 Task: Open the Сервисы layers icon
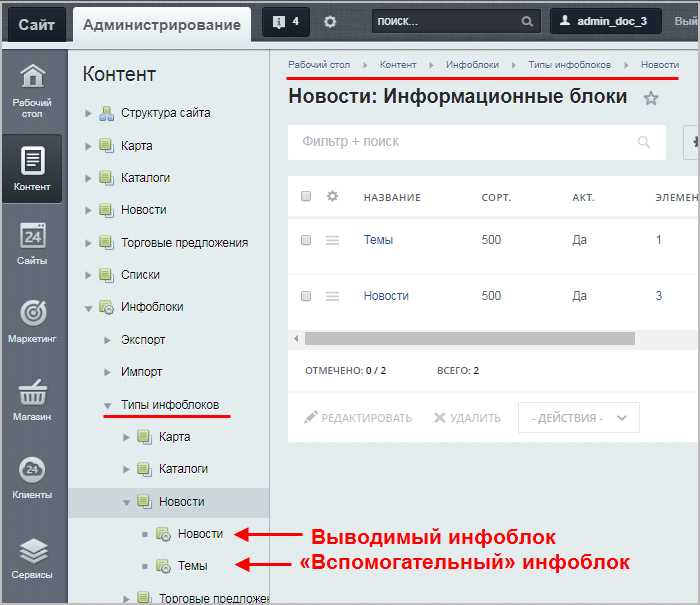(33, 551)
